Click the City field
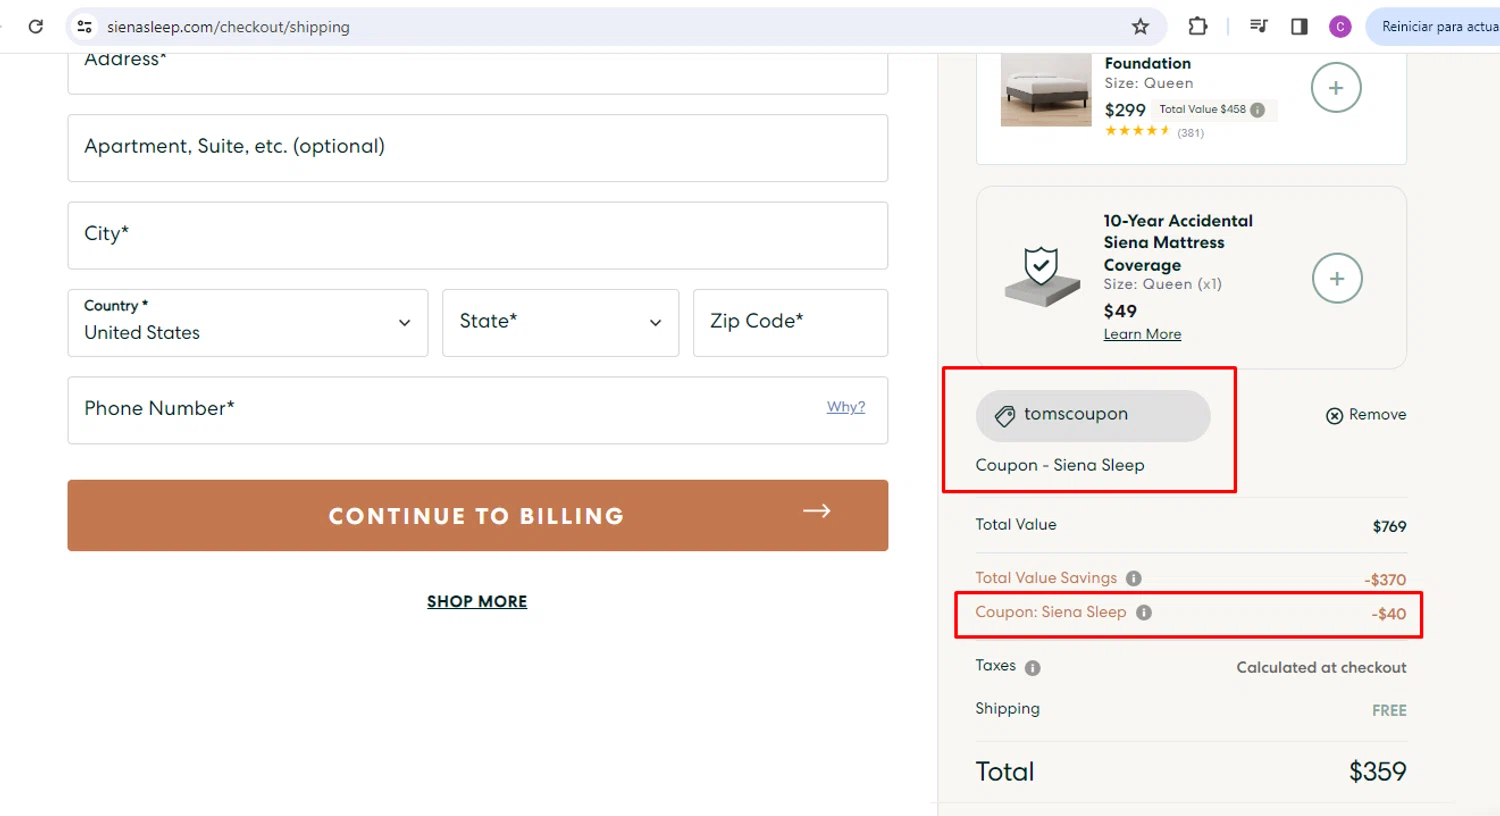This screenshot has width=1500, height=816. pyautogui.click(x=478, y=235)
